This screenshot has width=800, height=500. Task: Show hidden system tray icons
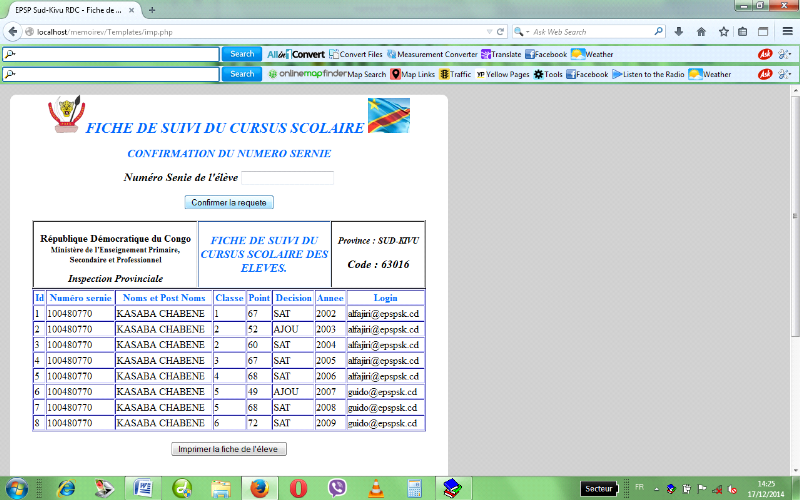click(657, 488)
